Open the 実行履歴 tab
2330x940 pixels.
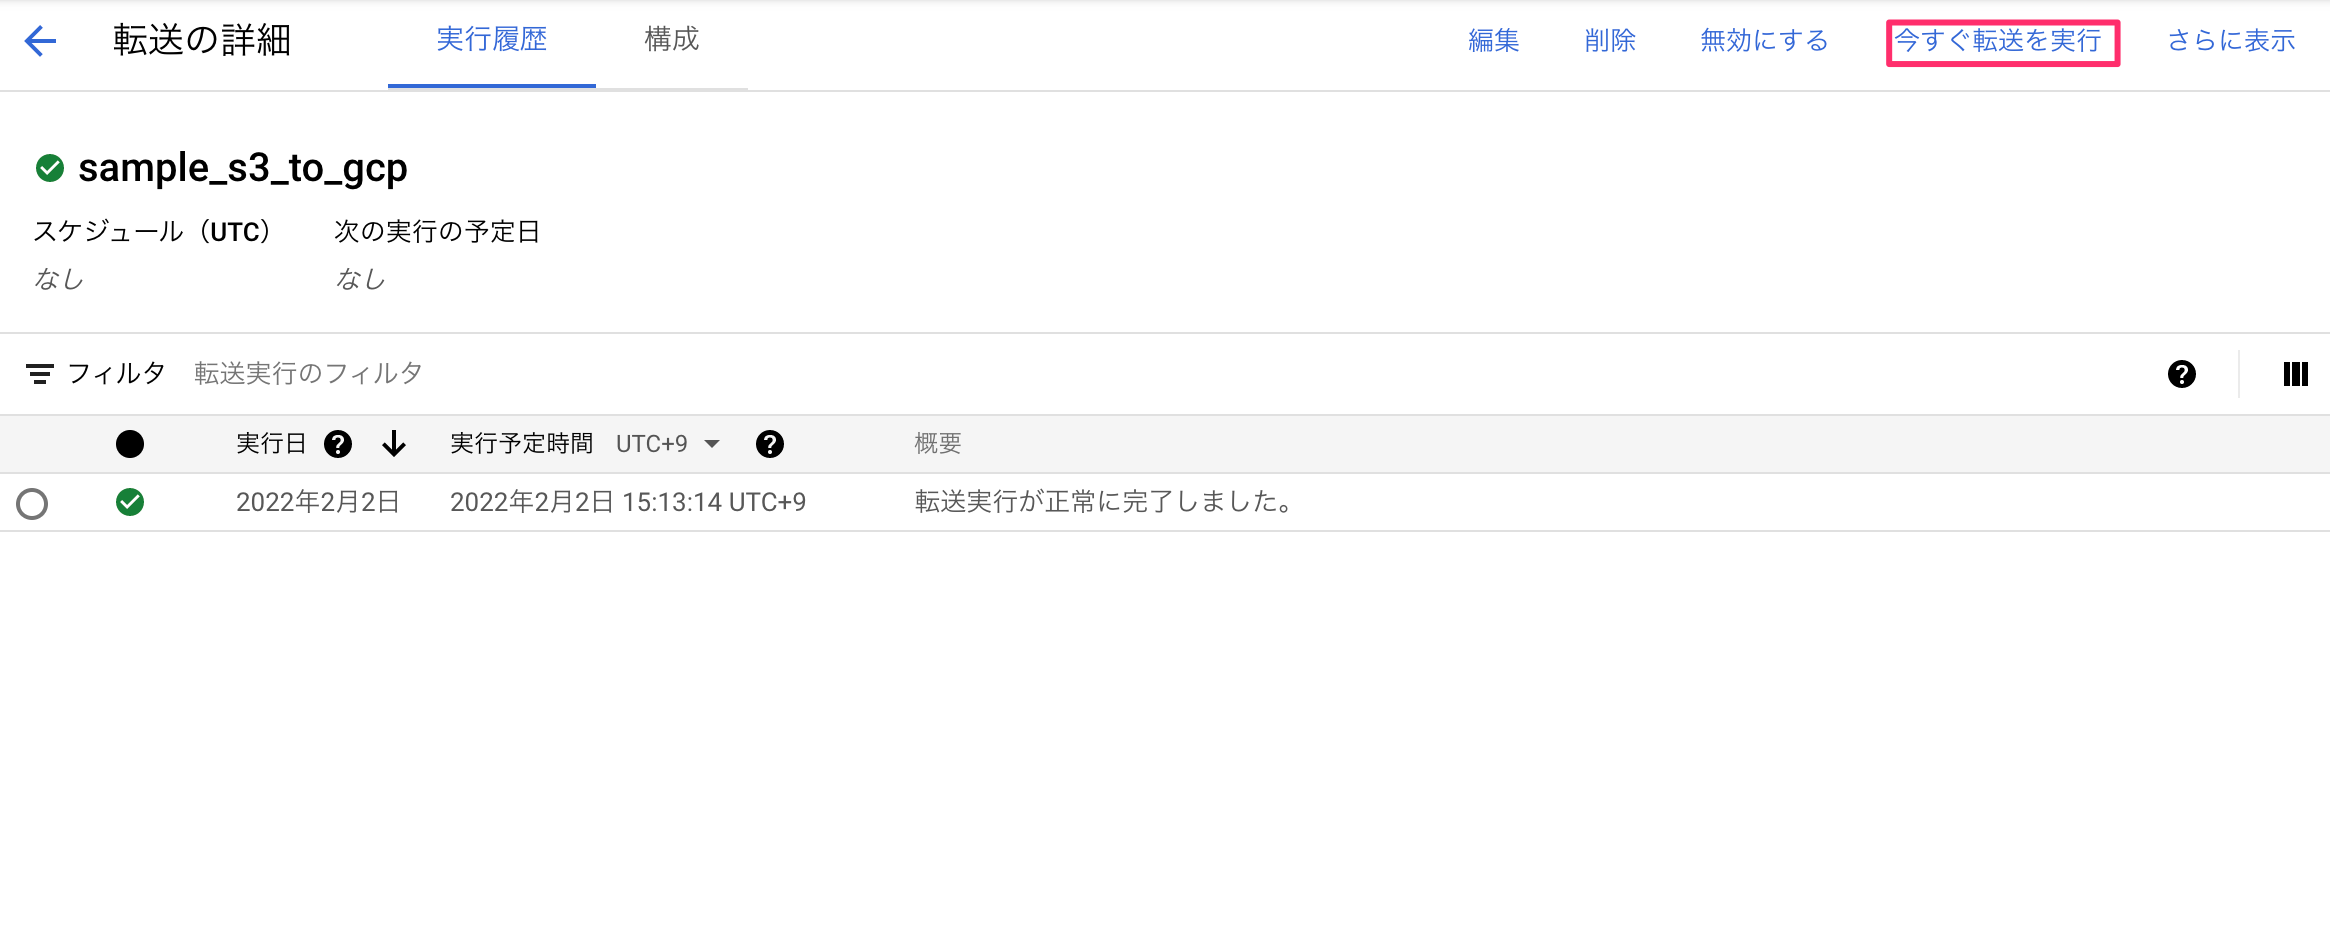tap(492, 40)
